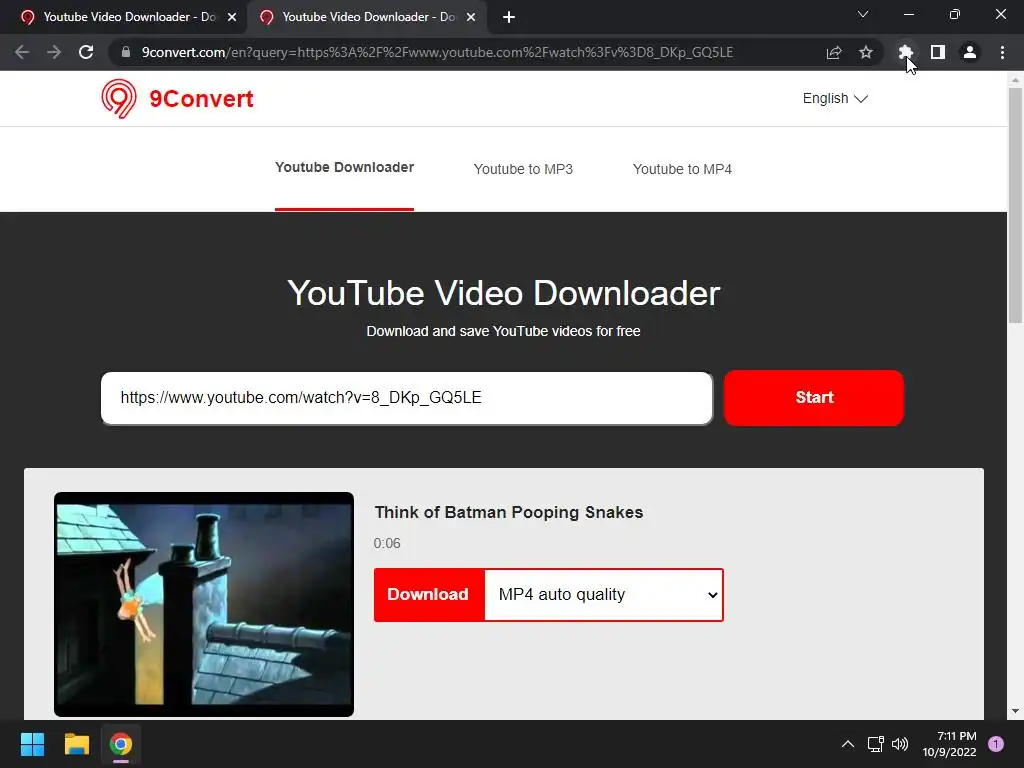Open the Youtube to MP4 tab
Image resolution: width=1024 pixels, height=768 pixels.
click(682, 169)
